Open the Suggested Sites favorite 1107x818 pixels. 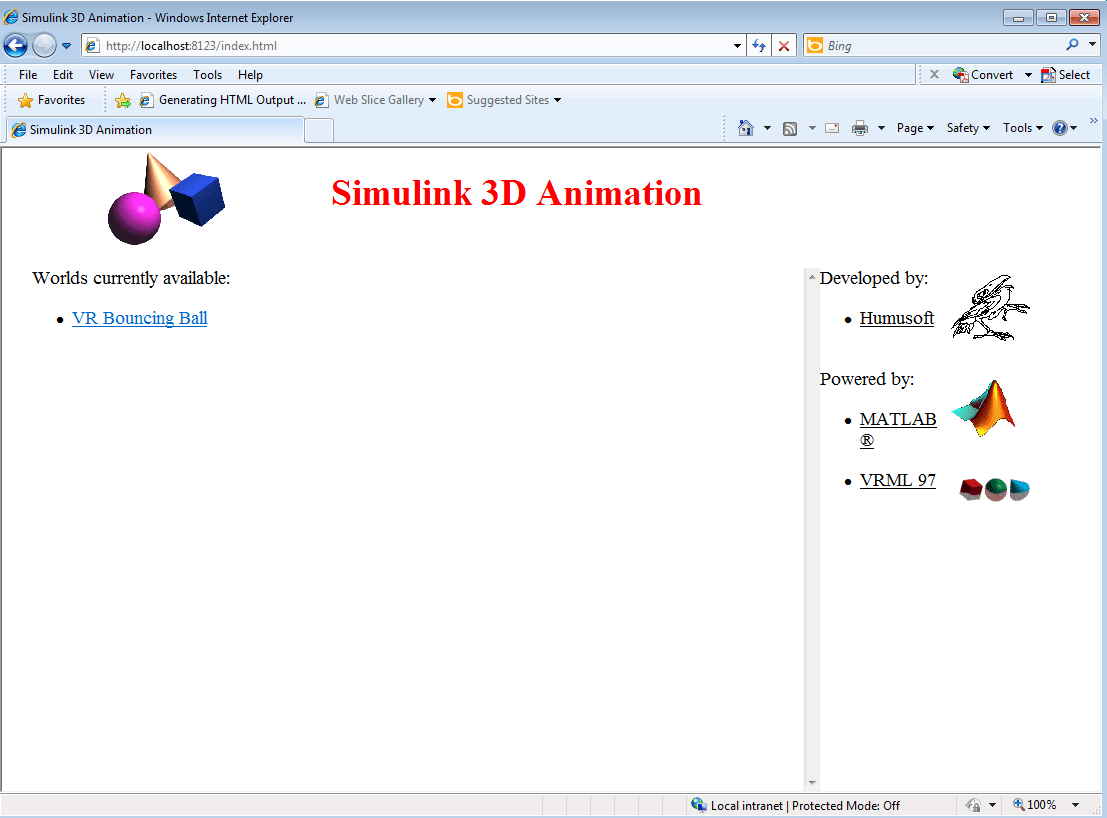point(504,100)
